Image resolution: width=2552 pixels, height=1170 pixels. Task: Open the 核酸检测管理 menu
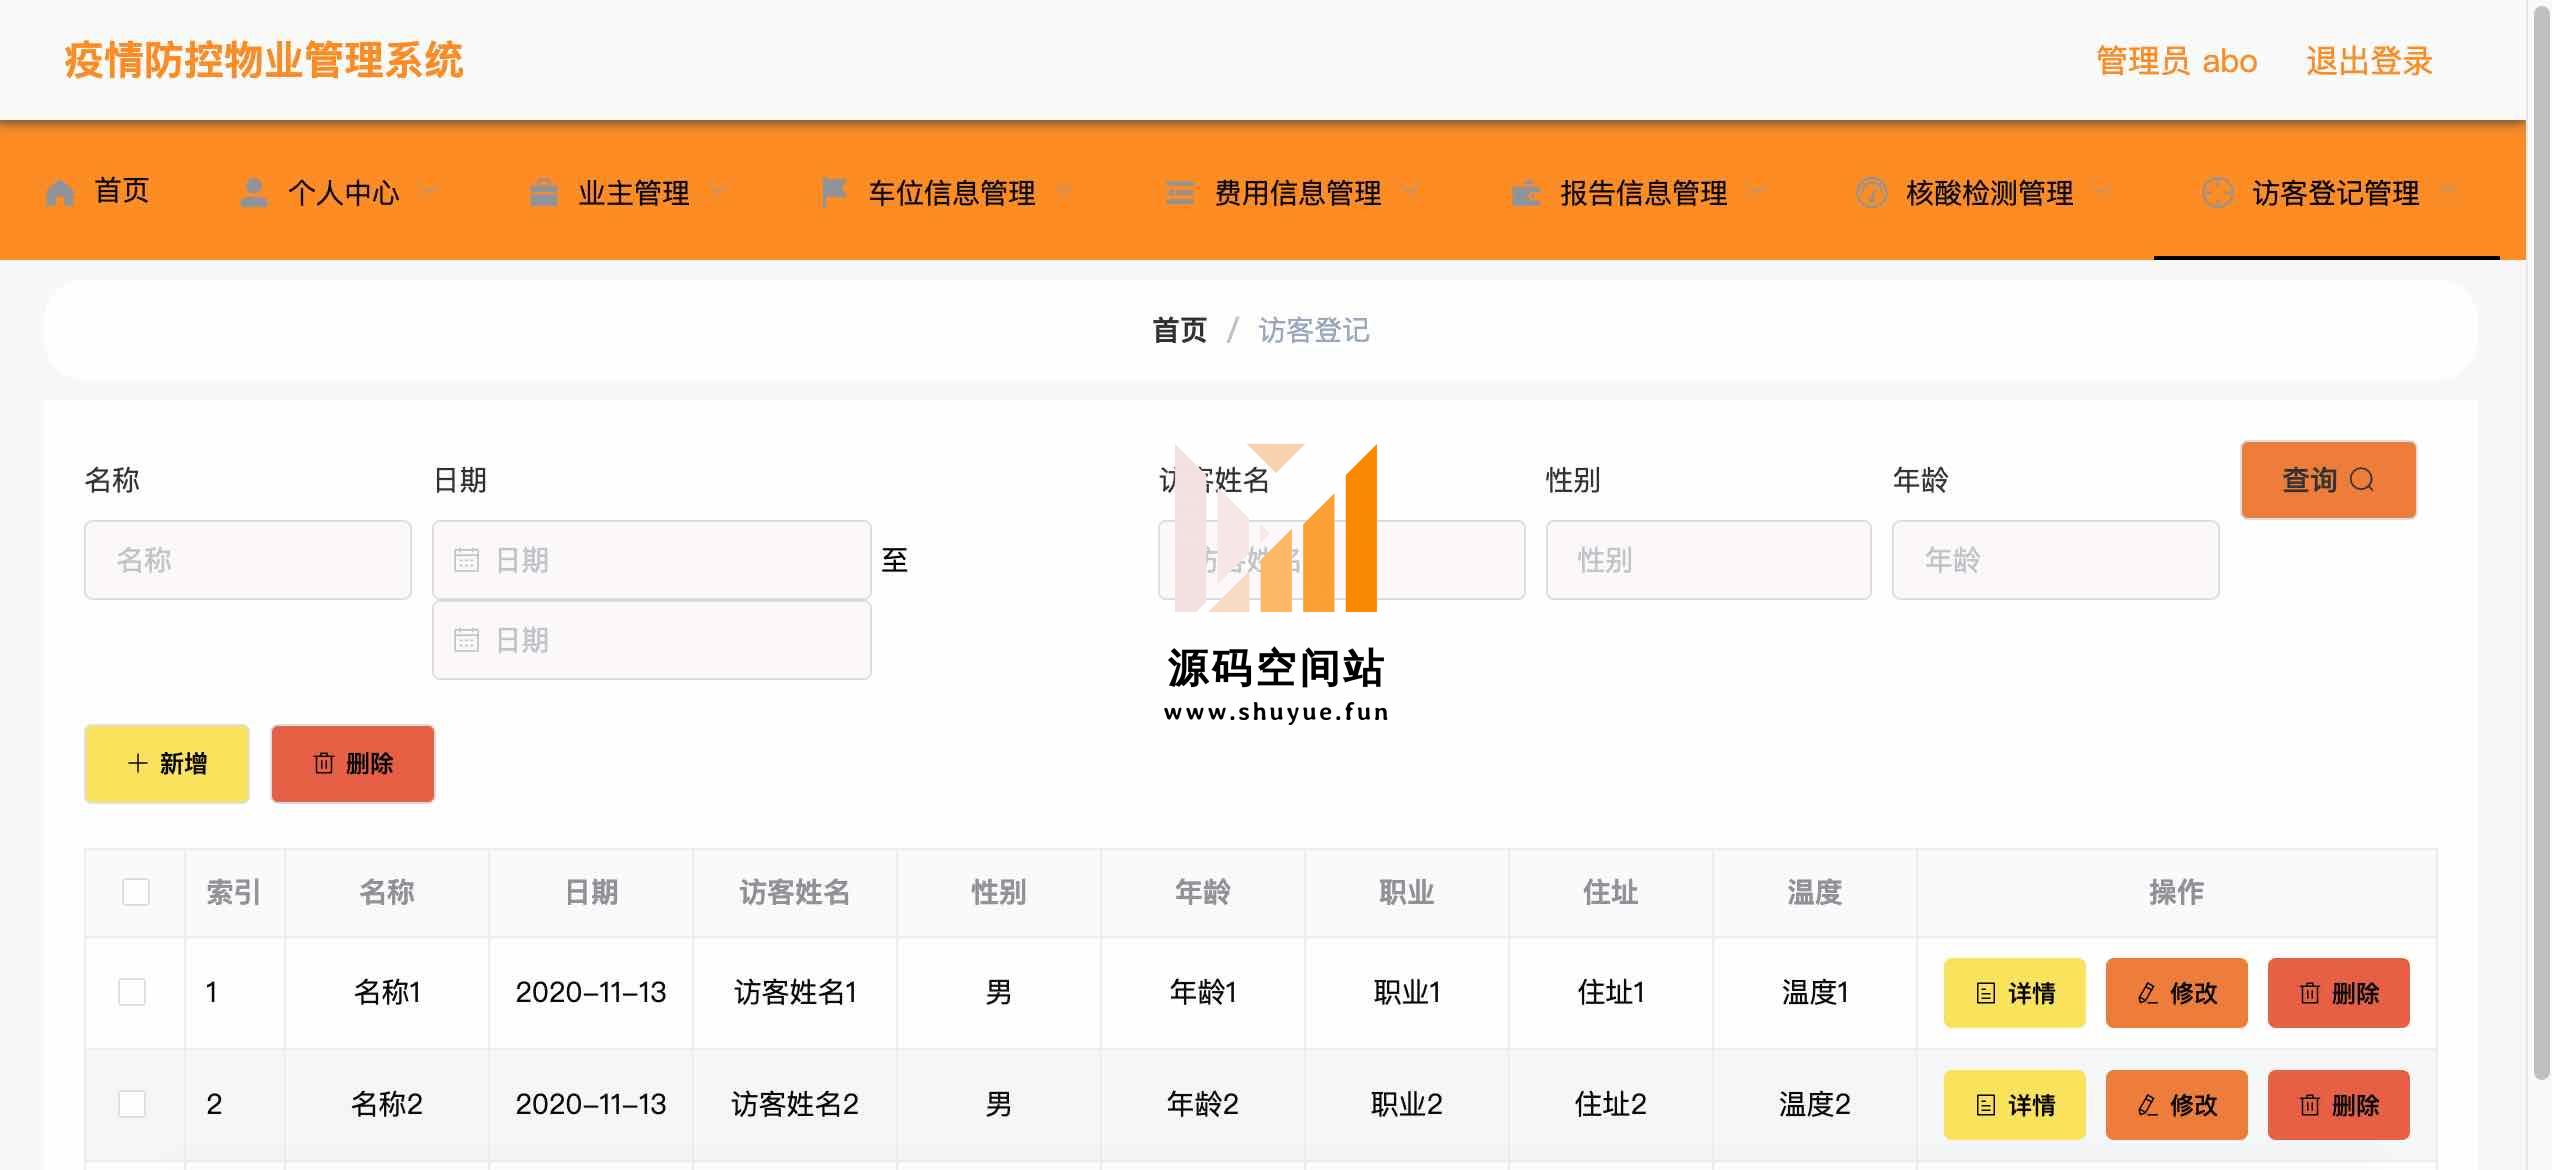[x=1988, y=192]
